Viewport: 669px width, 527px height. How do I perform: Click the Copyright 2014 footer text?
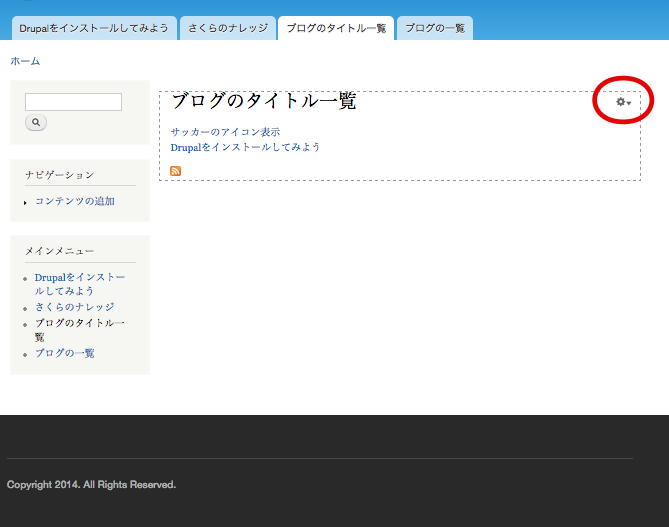pos(91,485)
